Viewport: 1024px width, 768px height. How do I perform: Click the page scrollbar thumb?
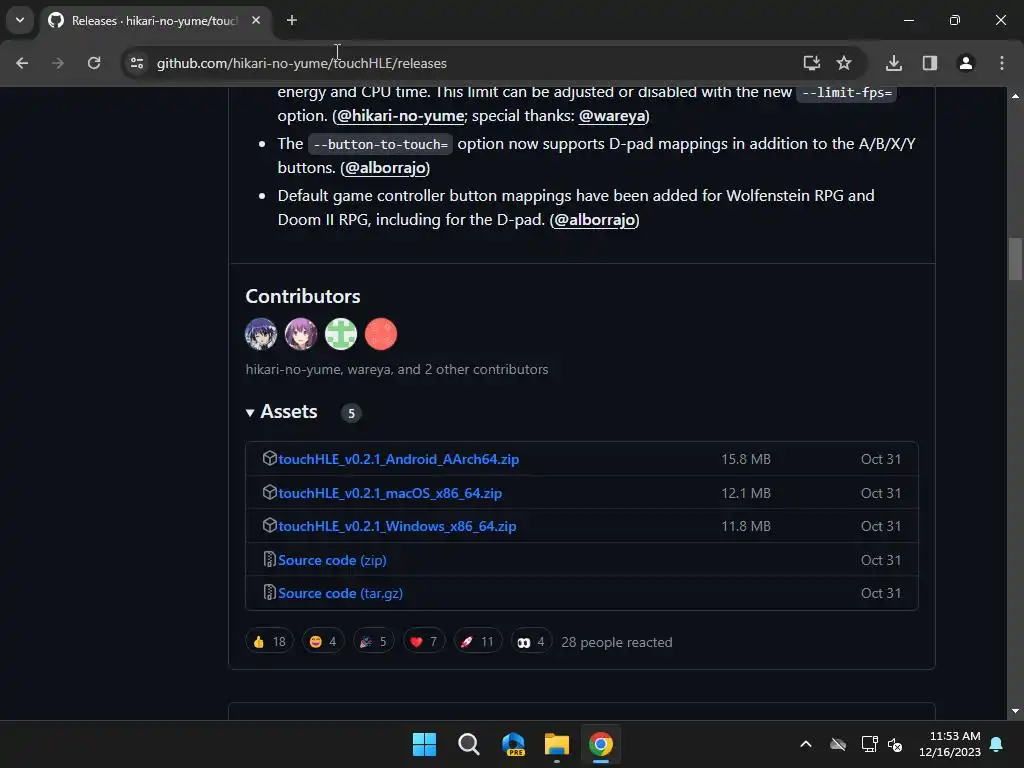[1015, 259]
